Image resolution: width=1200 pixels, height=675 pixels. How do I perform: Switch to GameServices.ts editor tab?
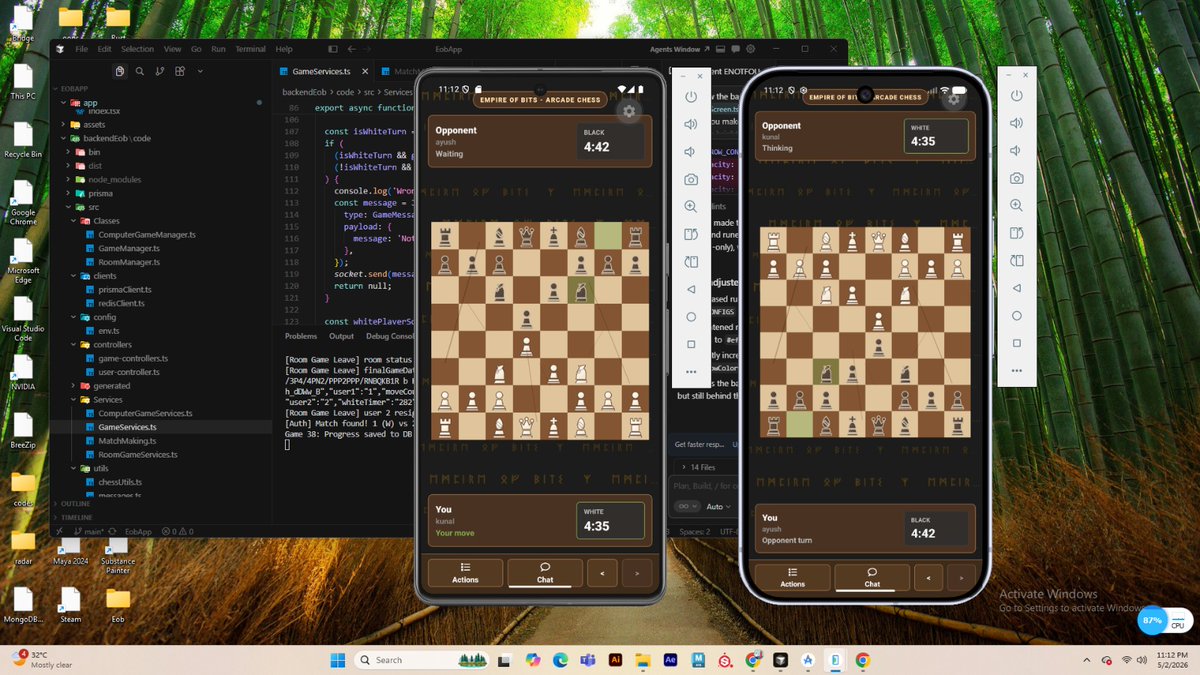[322, 71]
